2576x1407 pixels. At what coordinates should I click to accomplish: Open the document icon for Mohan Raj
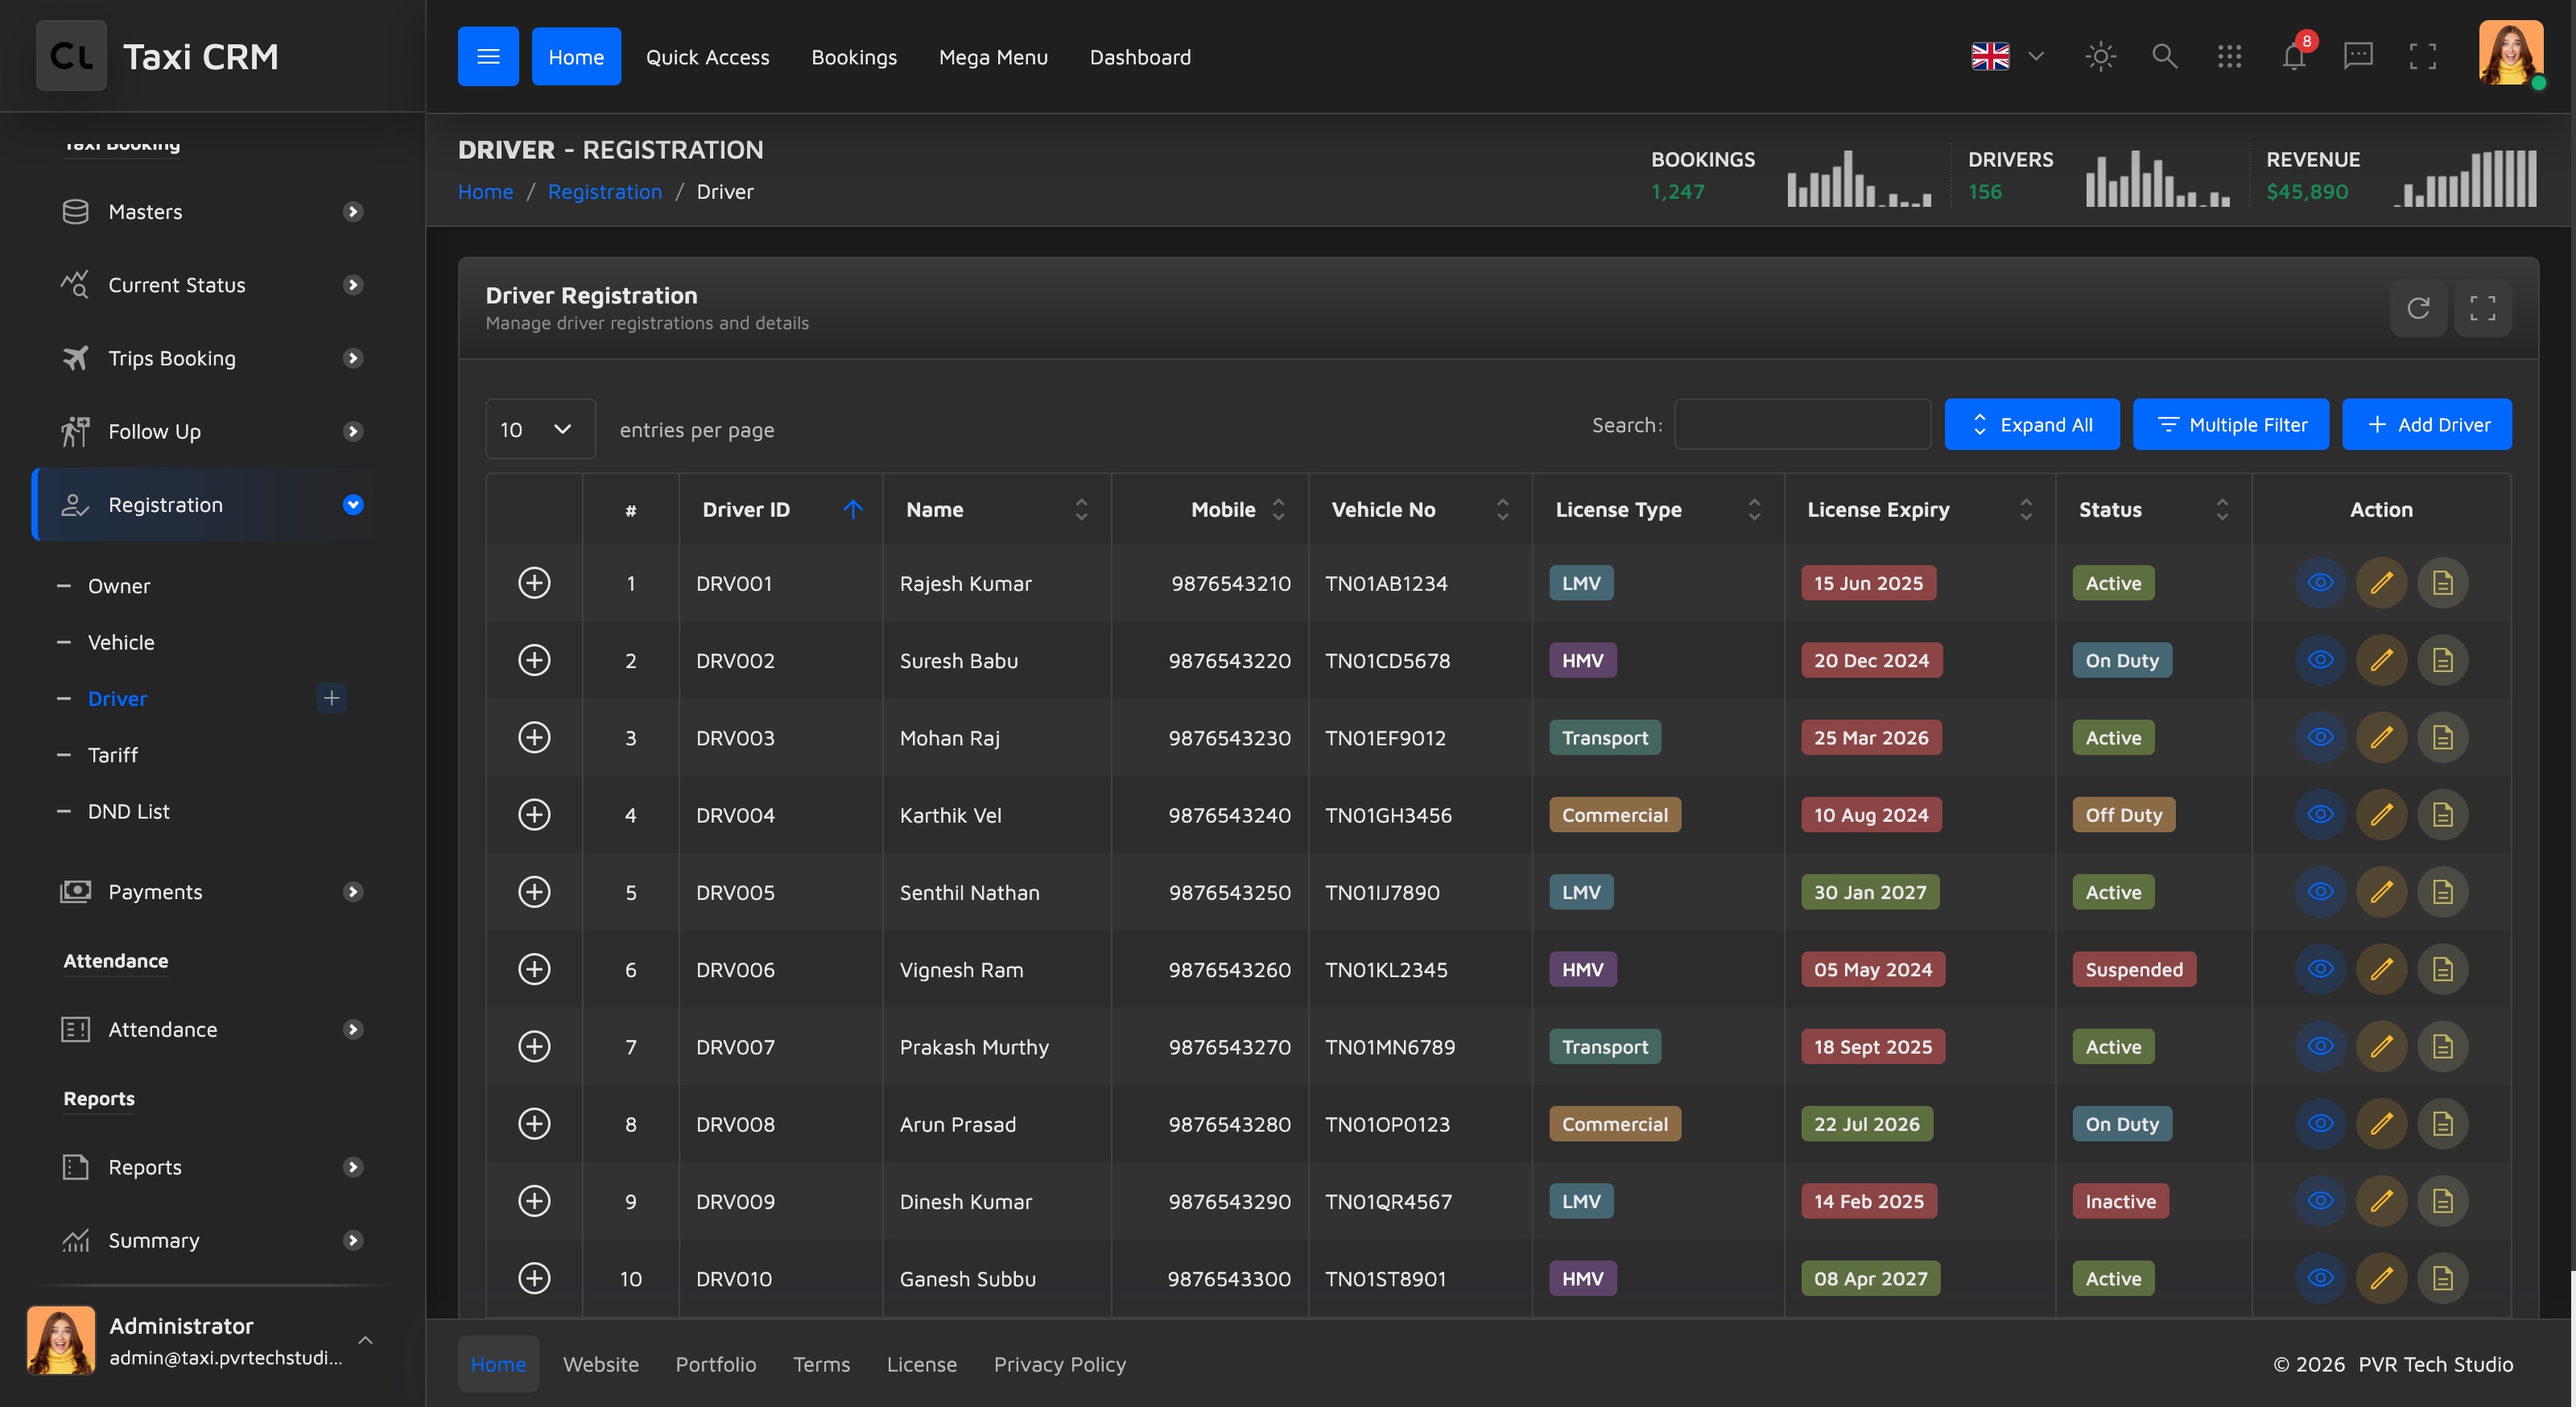pos(2442,737)
